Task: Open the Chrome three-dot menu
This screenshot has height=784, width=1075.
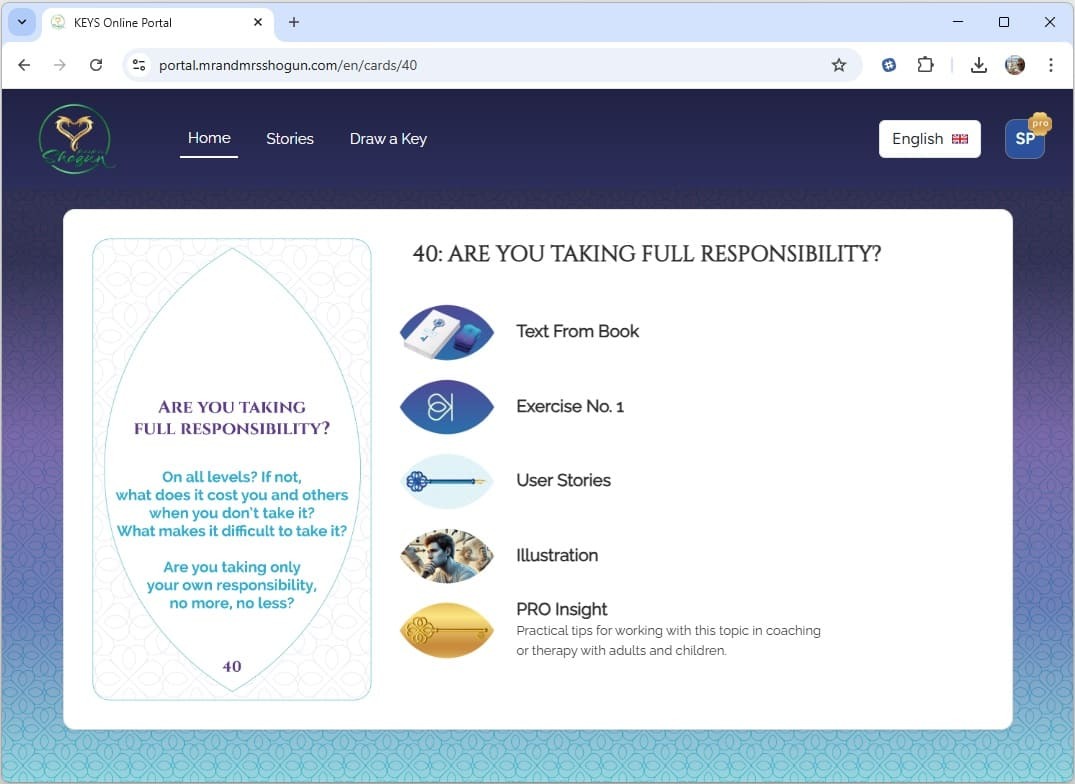Action: [1050, 65]
